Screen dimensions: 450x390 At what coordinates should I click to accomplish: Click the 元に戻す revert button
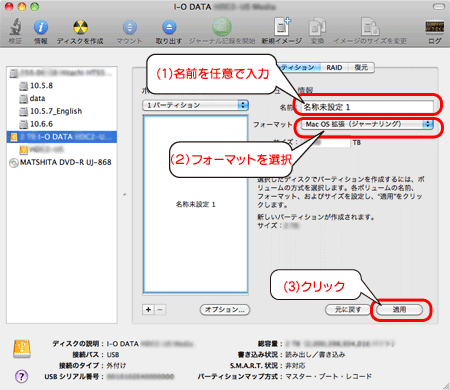coord(348,310)
